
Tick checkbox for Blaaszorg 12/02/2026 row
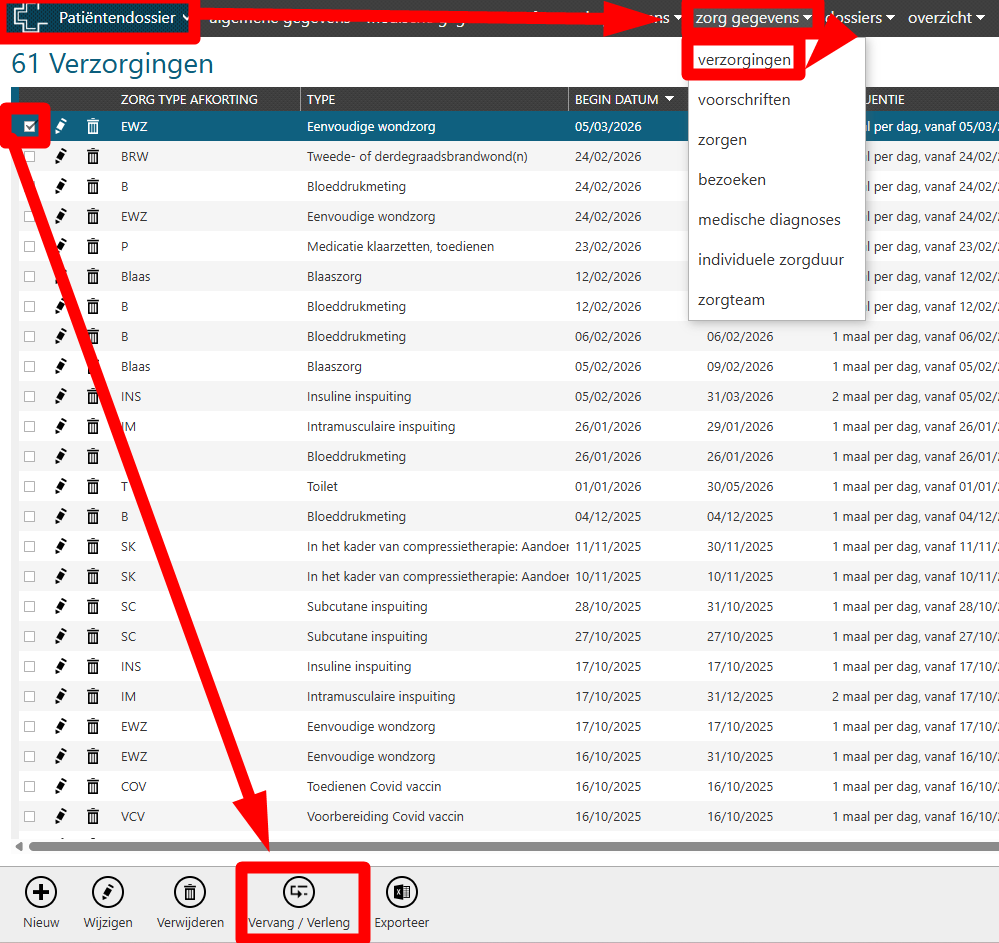[29, 276]
